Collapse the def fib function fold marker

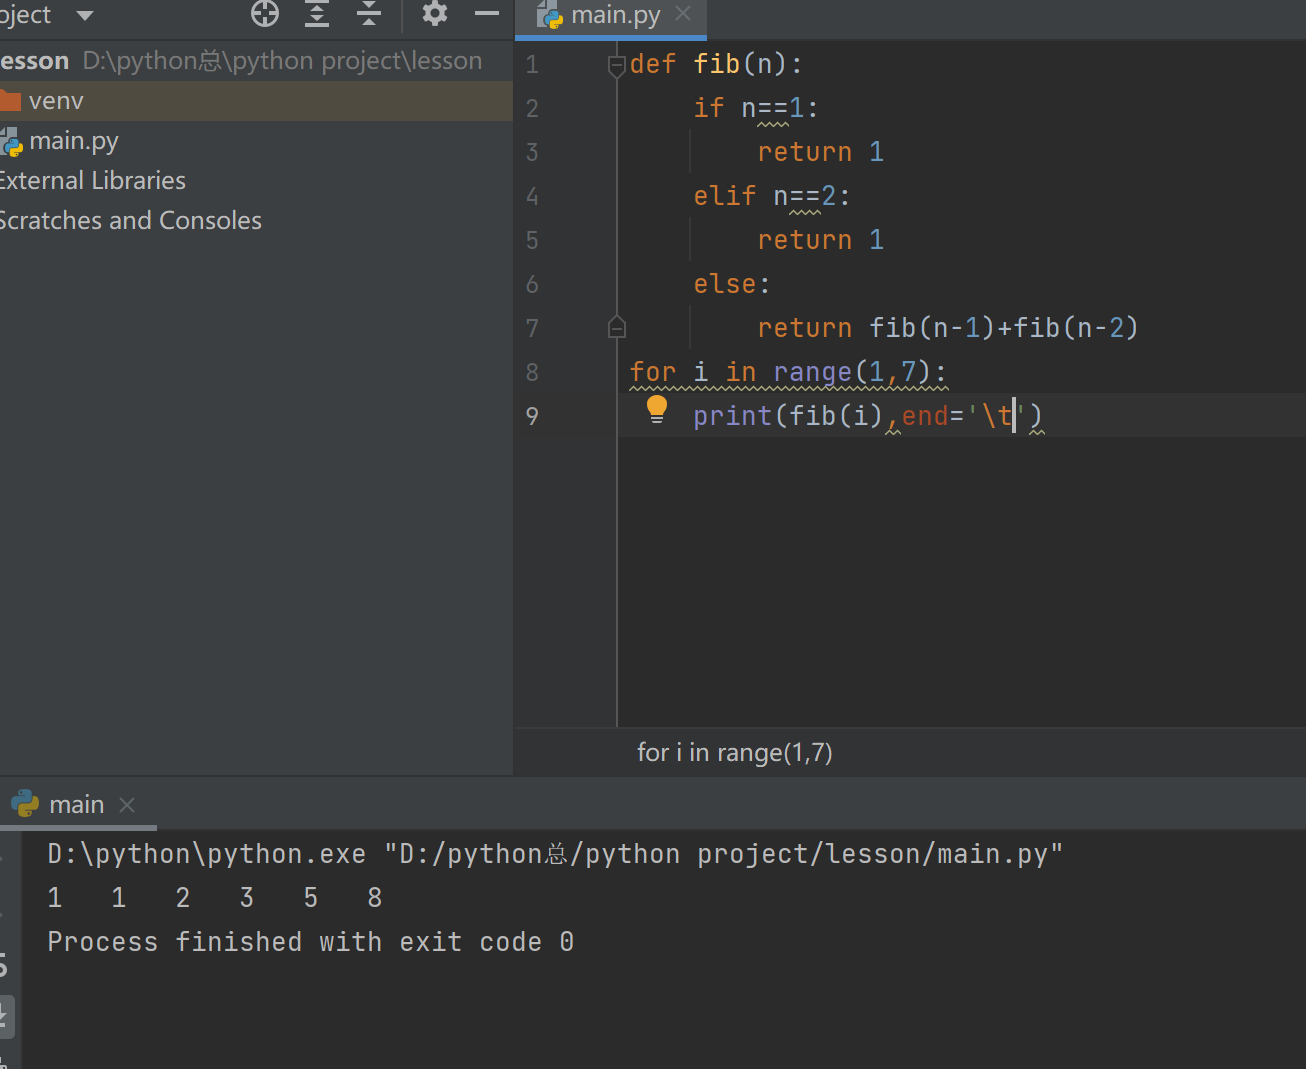(x=617, y=66)
